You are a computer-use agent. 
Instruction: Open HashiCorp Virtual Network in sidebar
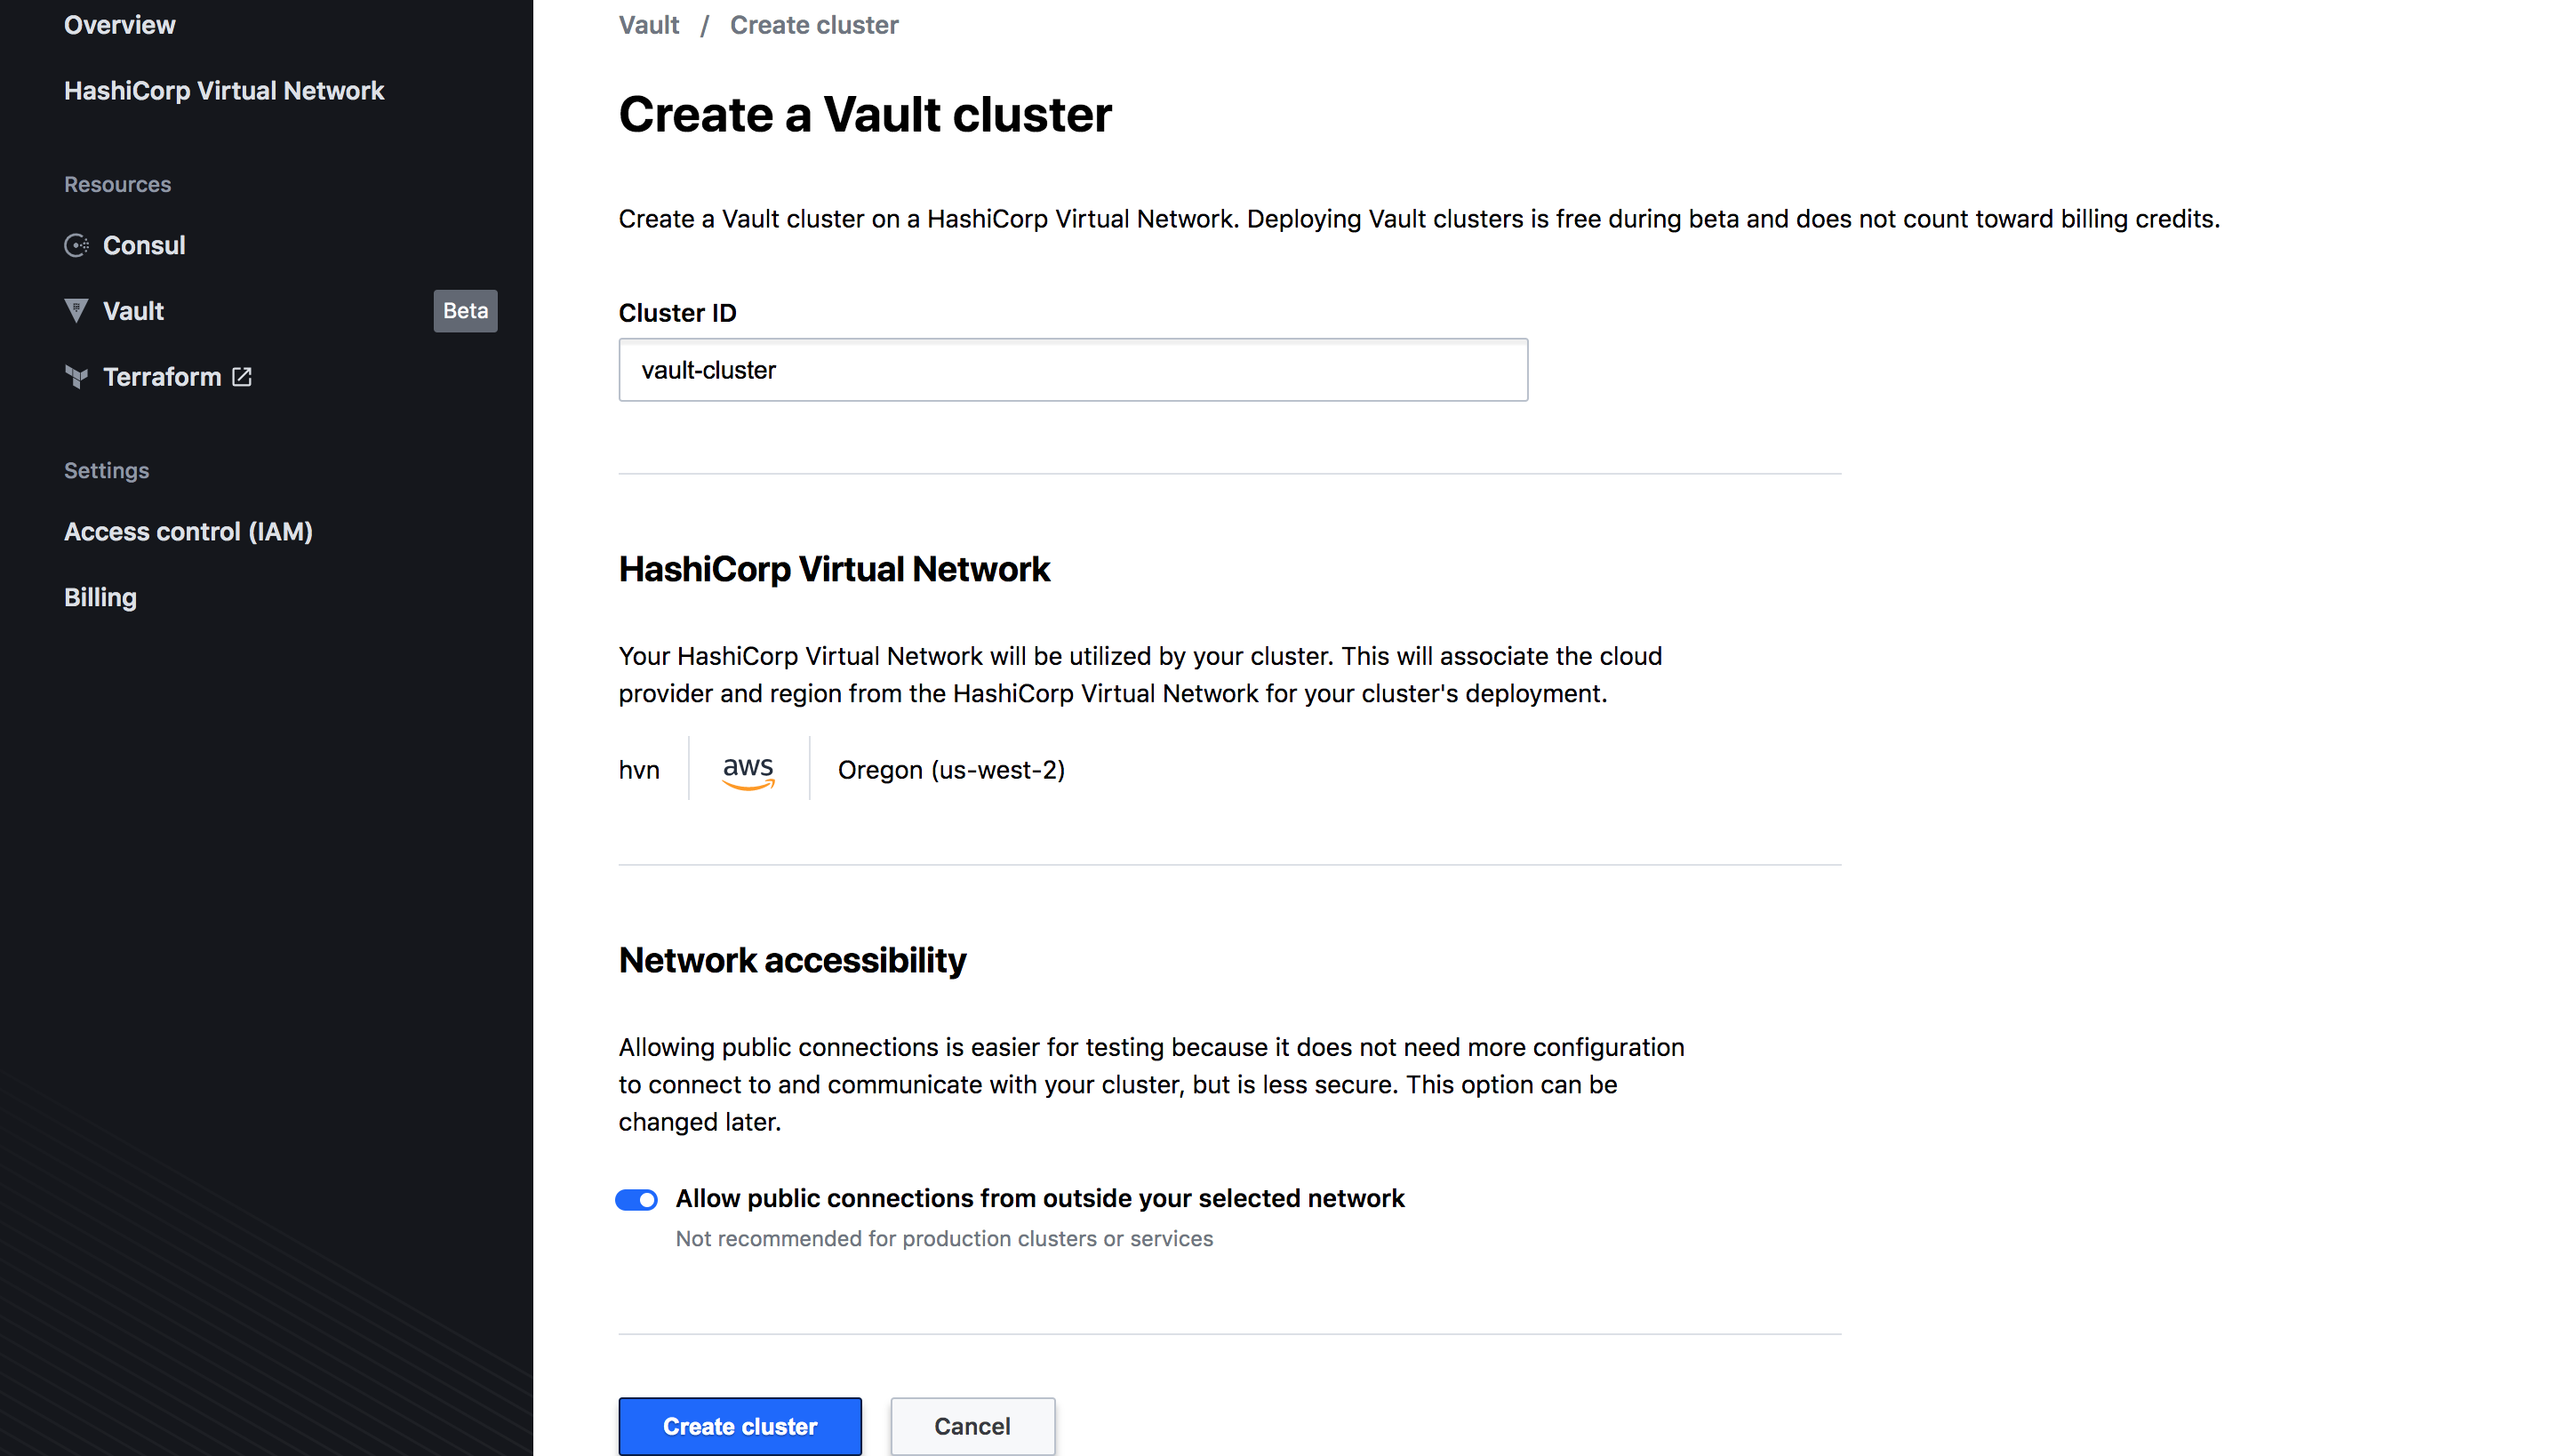tap(224, 91)
